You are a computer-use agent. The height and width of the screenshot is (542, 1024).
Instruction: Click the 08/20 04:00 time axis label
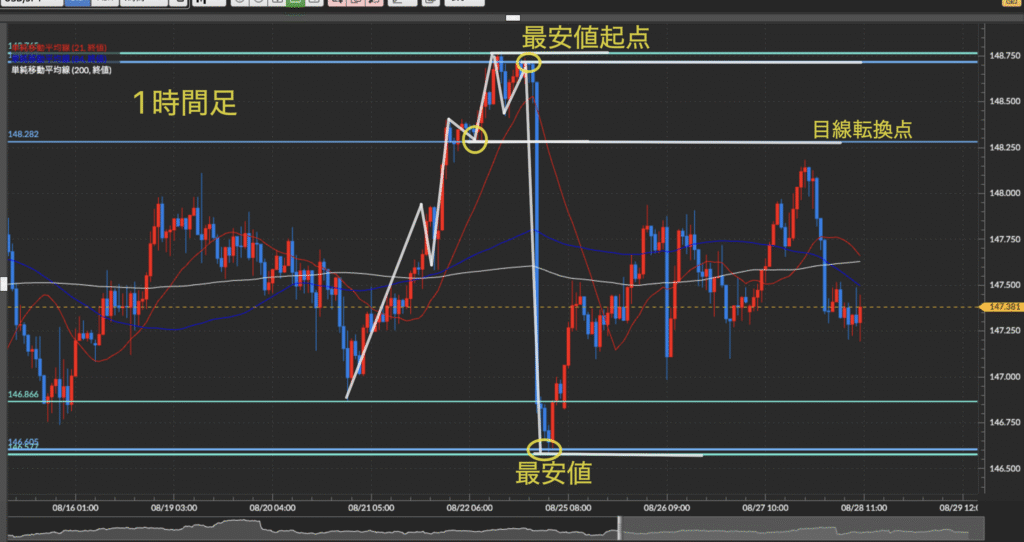pyautogui.click(x=273, y=507)
